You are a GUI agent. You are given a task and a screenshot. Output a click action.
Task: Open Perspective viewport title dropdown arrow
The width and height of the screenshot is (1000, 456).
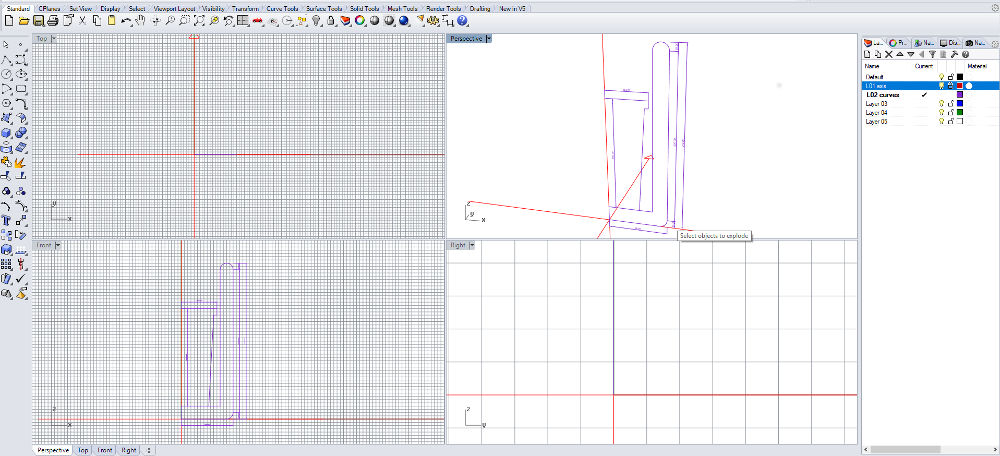click(x=489, y=38)
